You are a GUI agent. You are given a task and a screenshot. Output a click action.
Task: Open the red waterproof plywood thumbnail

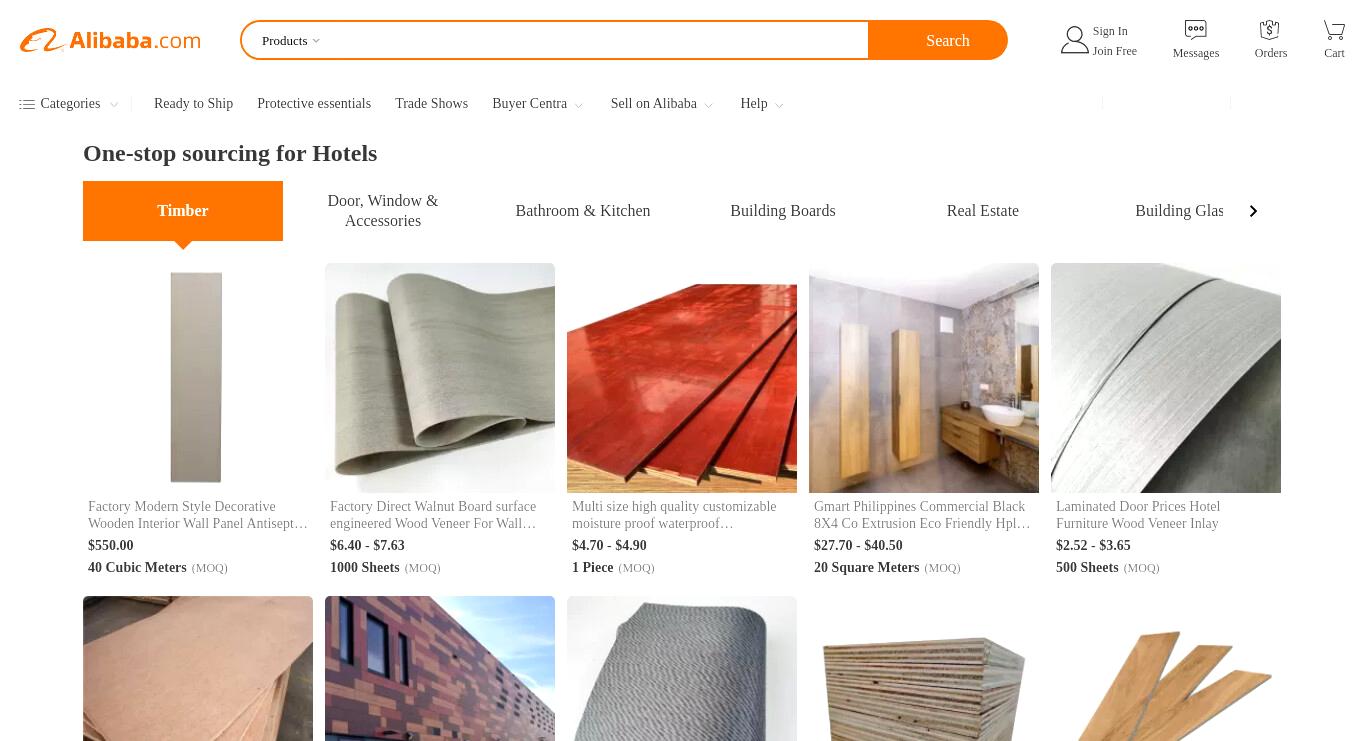(682, 378)
